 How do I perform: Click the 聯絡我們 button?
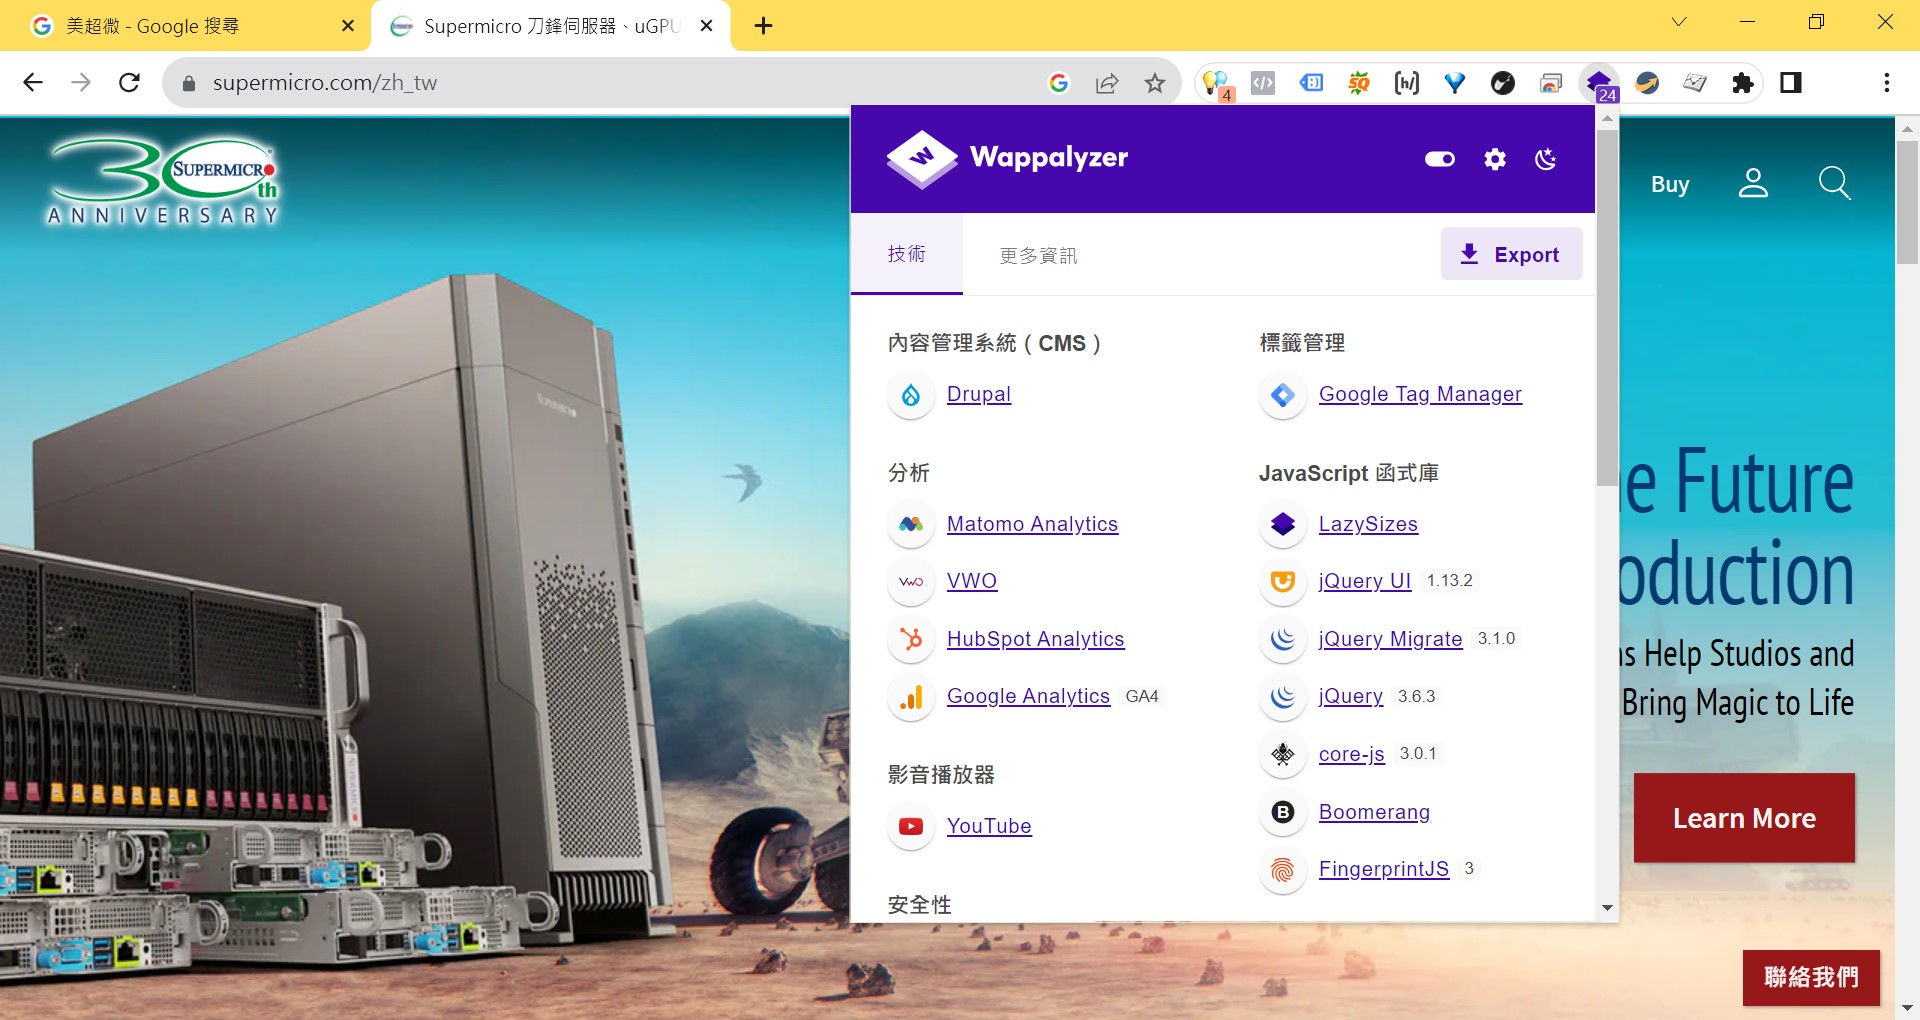pyautogui.click(x=1811, y=977)
